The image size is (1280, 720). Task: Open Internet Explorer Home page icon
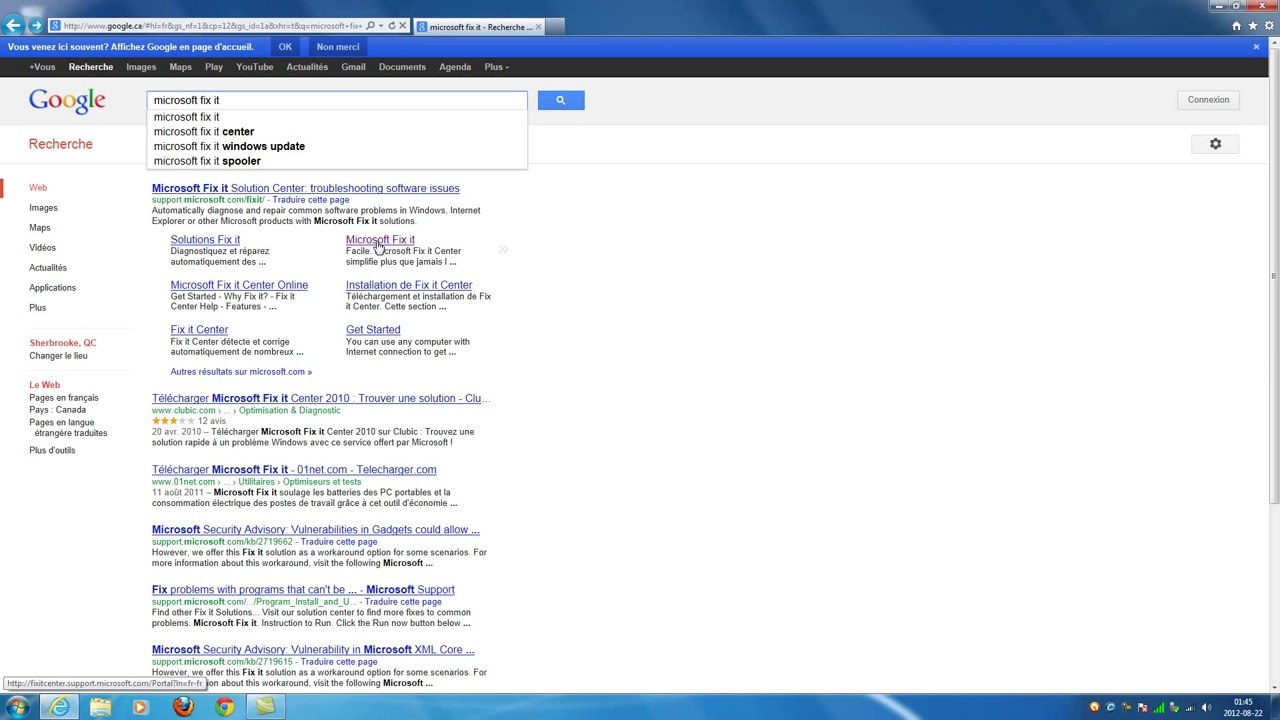tap(1236, 26)
